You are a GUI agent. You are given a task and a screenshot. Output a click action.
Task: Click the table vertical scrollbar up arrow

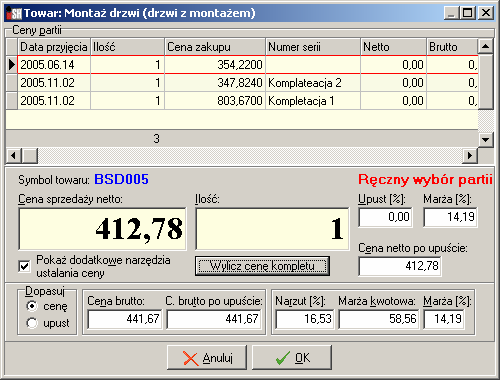click(485, 46)
